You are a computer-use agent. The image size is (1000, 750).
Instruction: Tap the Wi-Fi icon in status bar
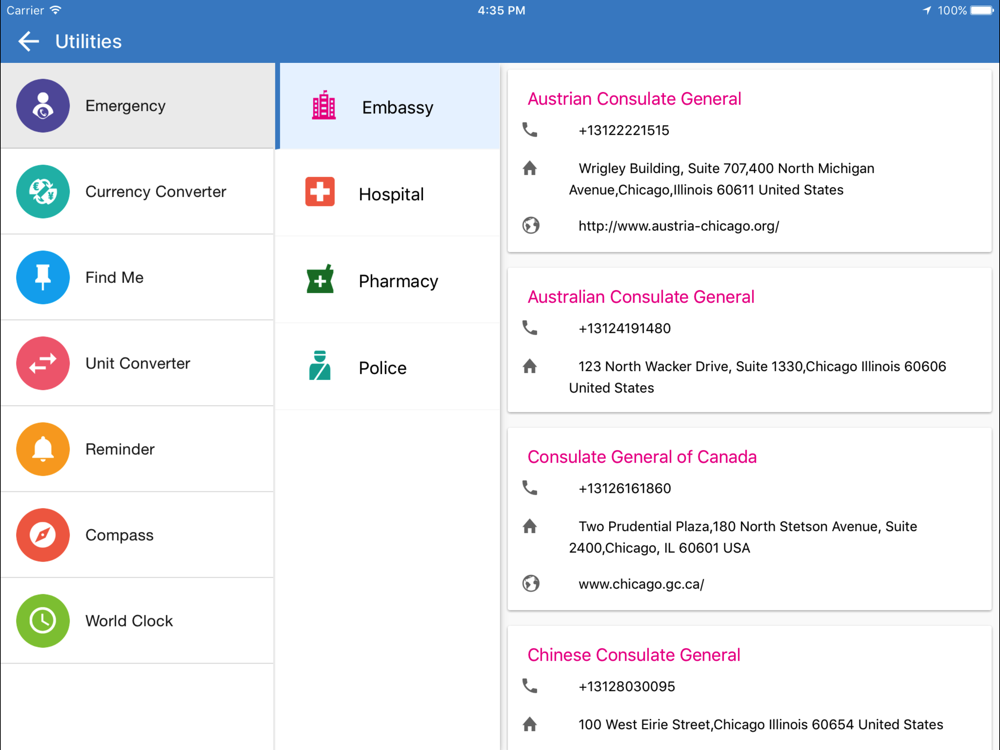pyautogui.click(x=55, y=10)
